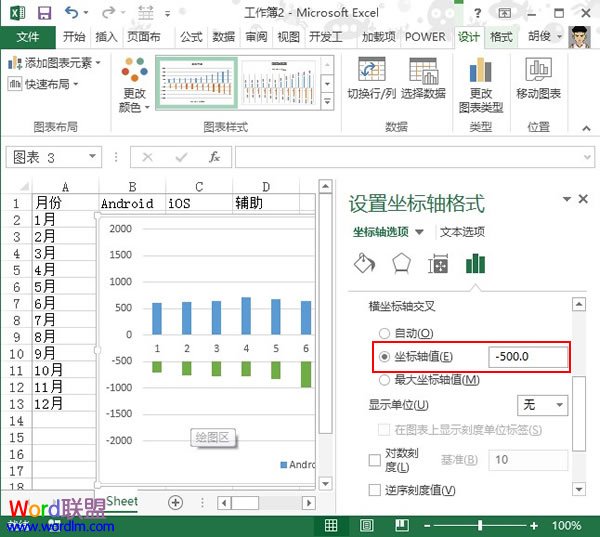Viewport: 600px width, 537px height.
Task: Add a new sheet with plus icon
Action: click(176, 503)
